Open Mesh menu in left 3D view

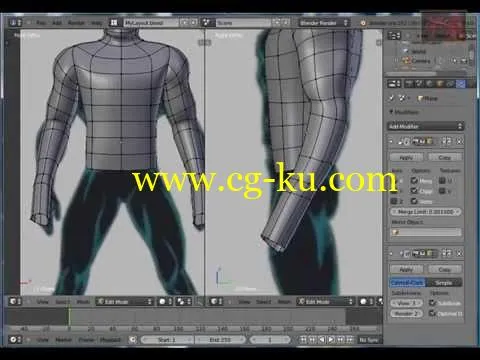pos(83,302)
